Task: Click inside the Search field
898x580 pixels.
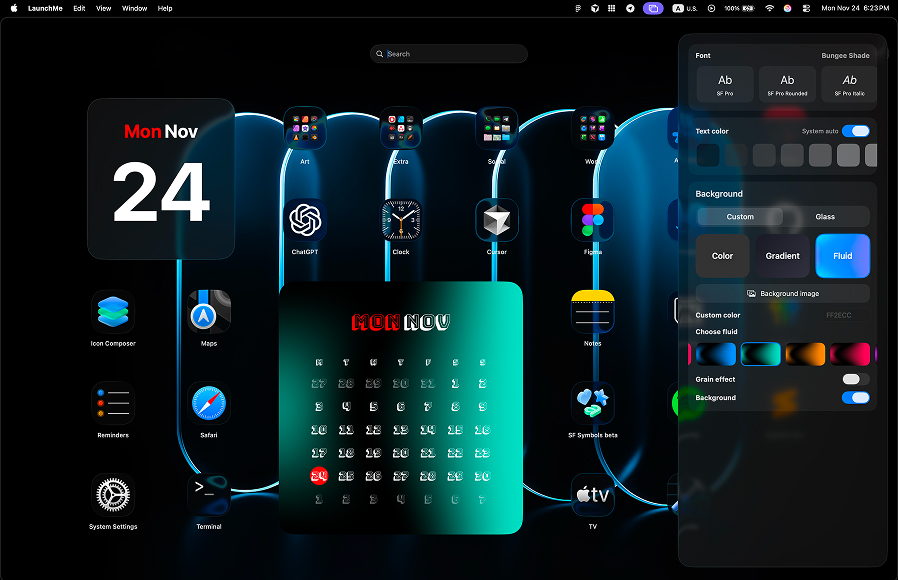Action: click(448, 53)
